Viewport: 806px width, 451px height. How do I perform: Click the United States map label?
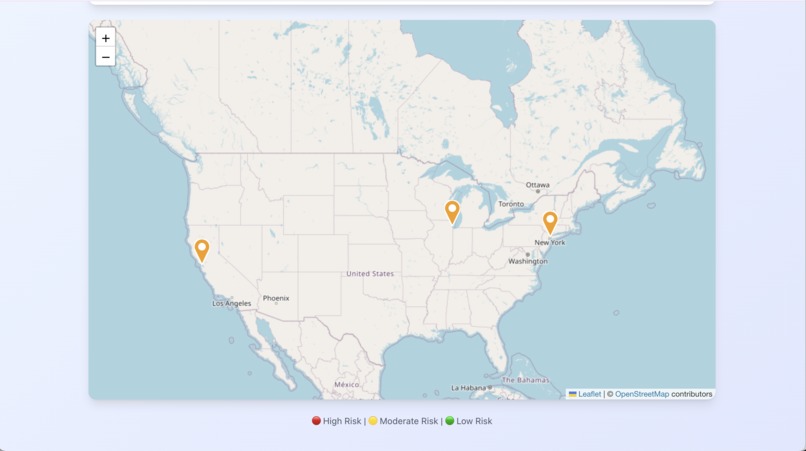(x=370, y=274)
